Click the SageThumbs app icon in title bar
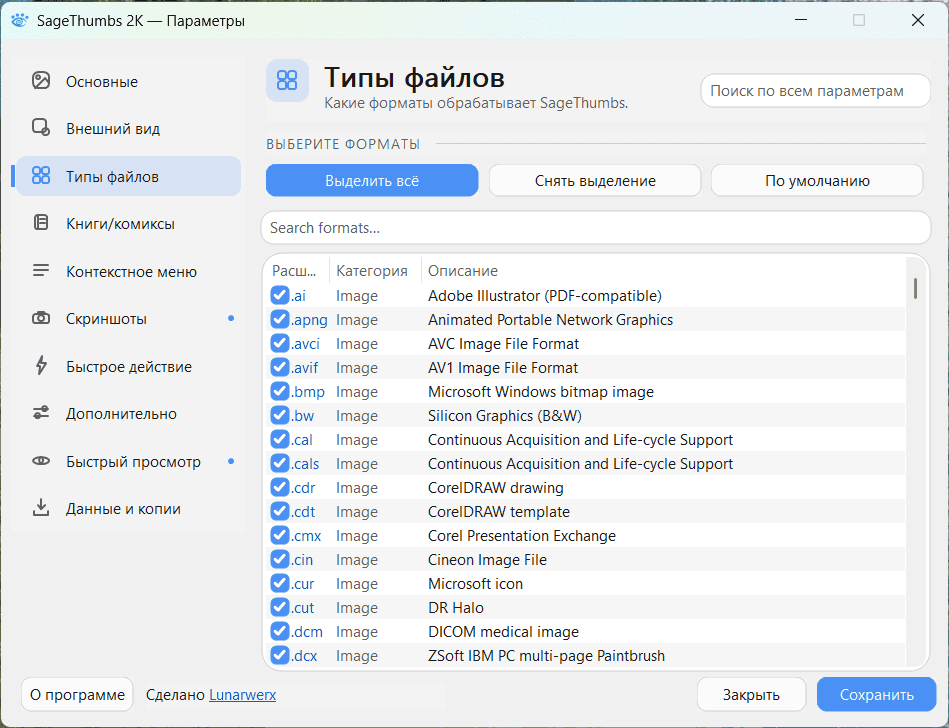The image size is (949, 728). tap(19, 20)
